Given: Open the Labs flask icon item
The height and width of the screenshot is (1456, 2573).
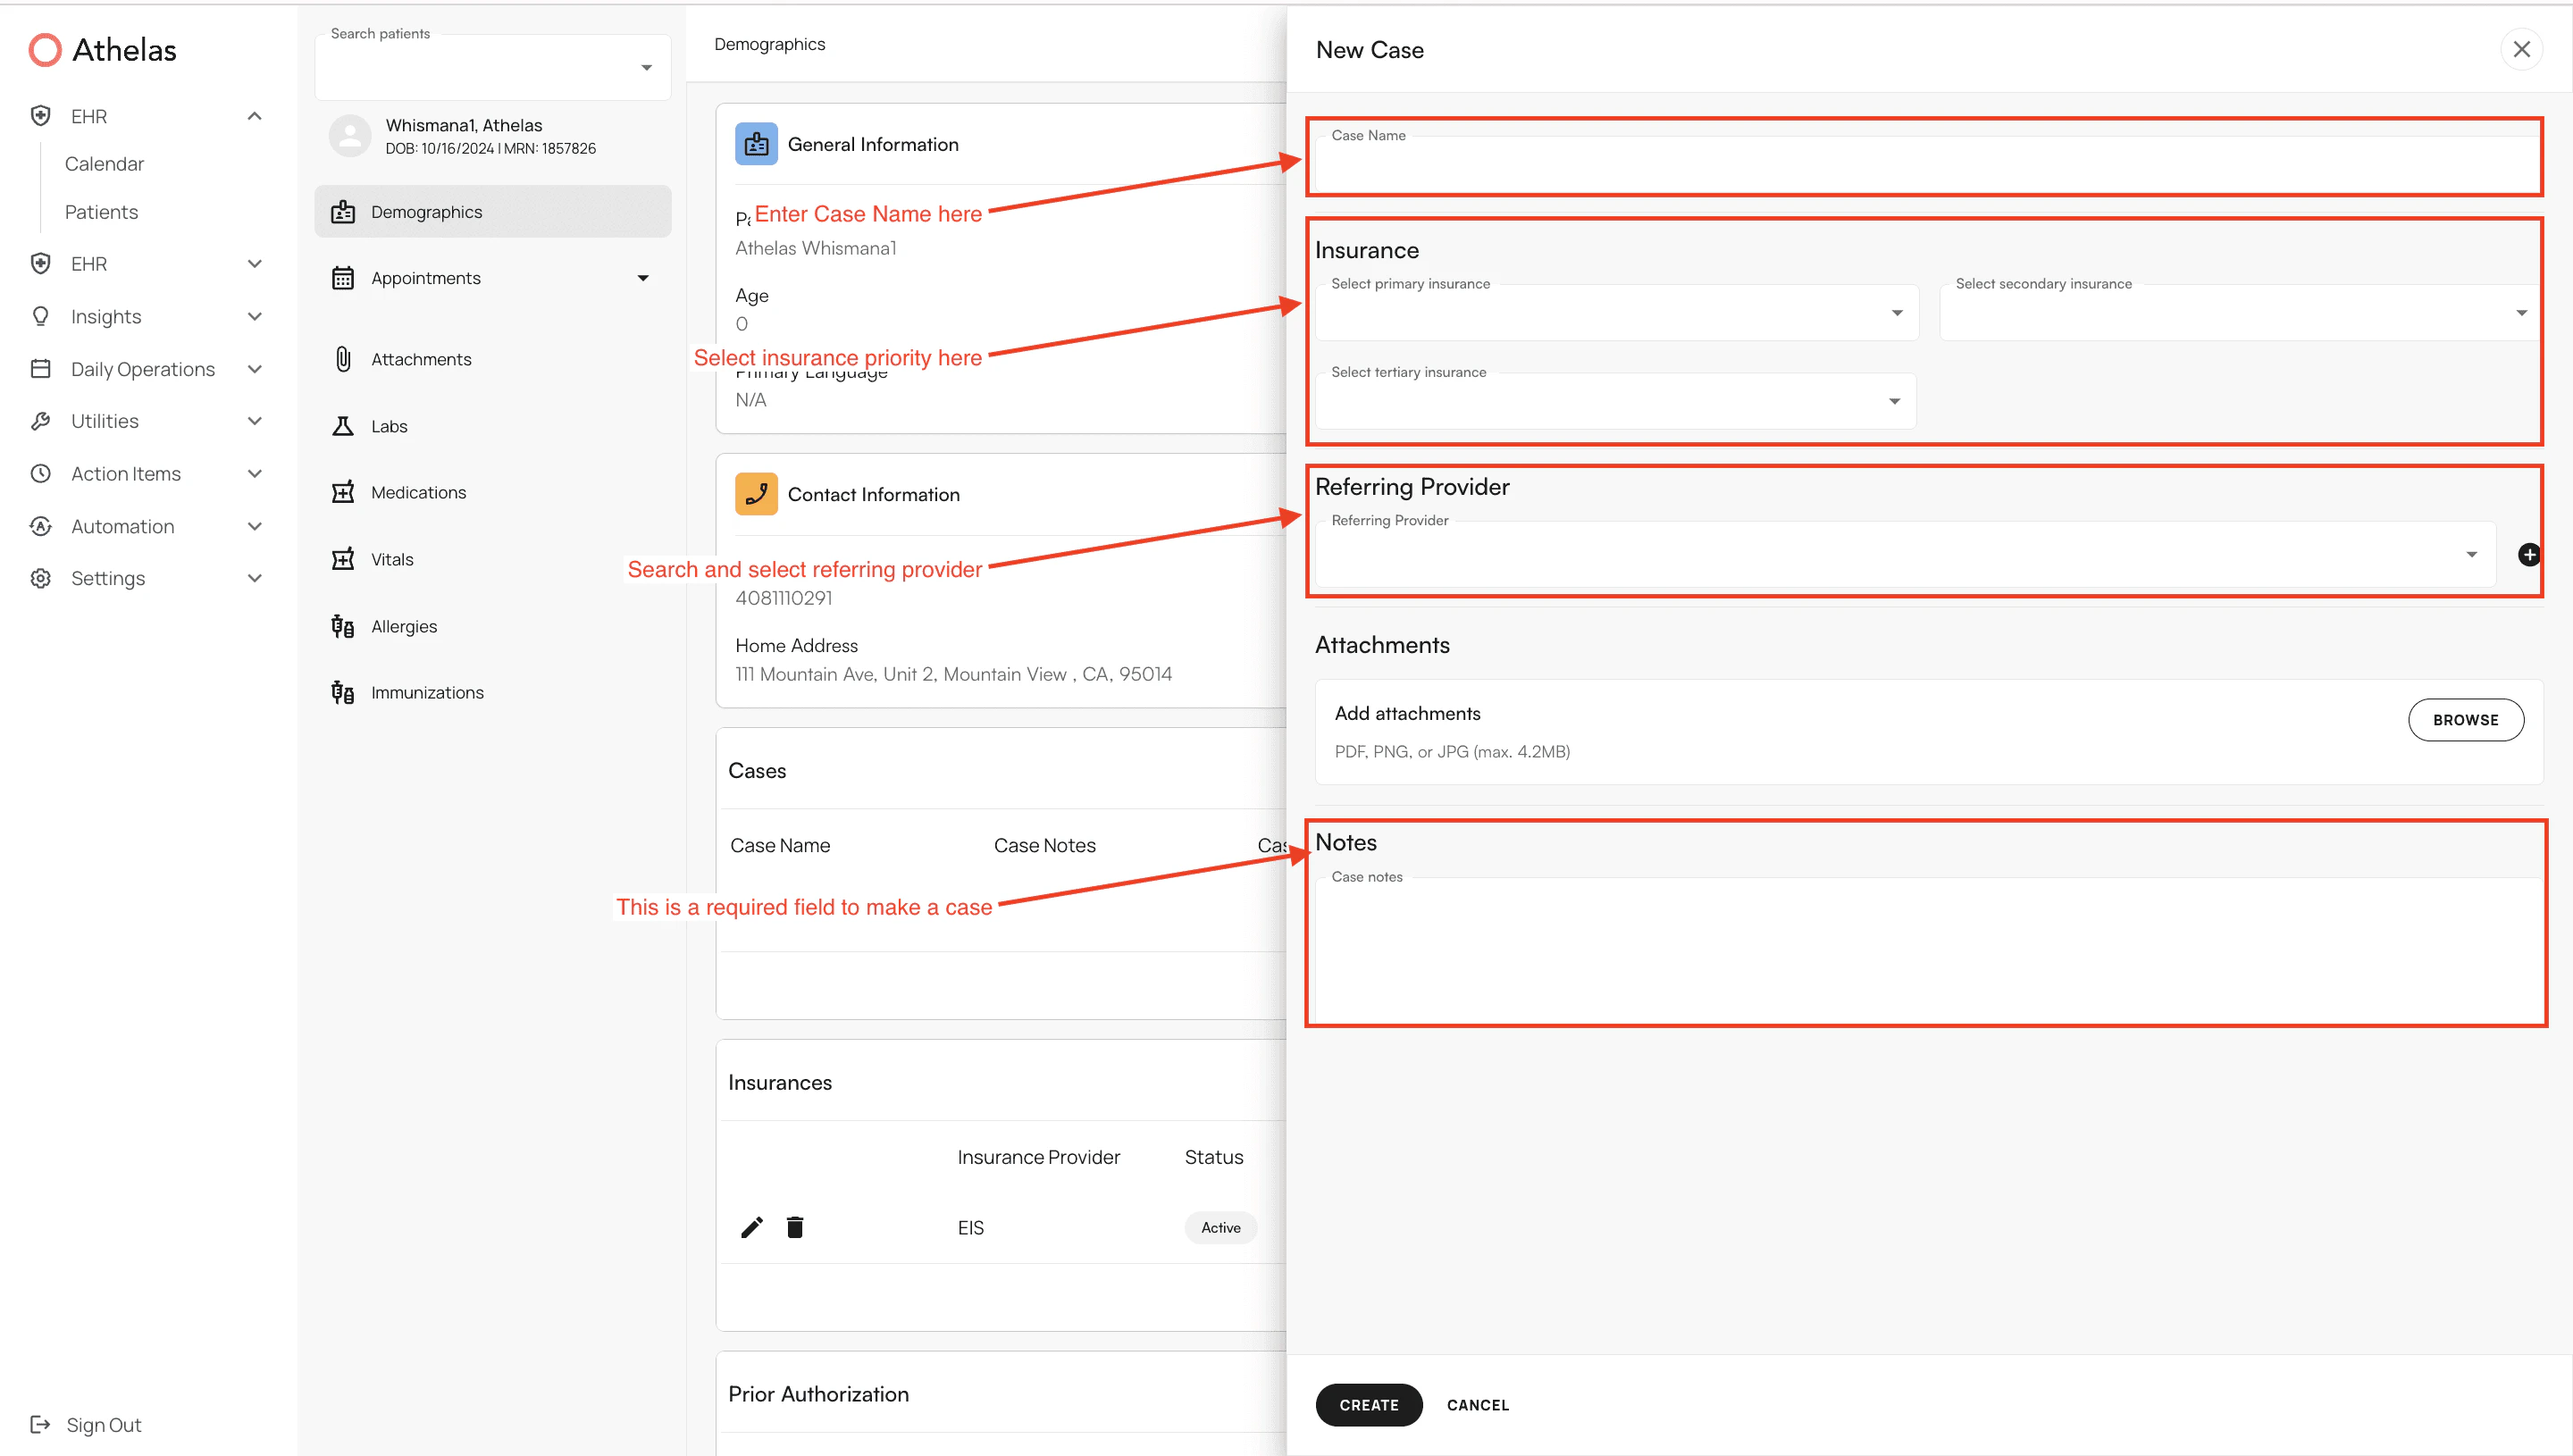Looking at the screenshot, I should [x=343, y=426].
